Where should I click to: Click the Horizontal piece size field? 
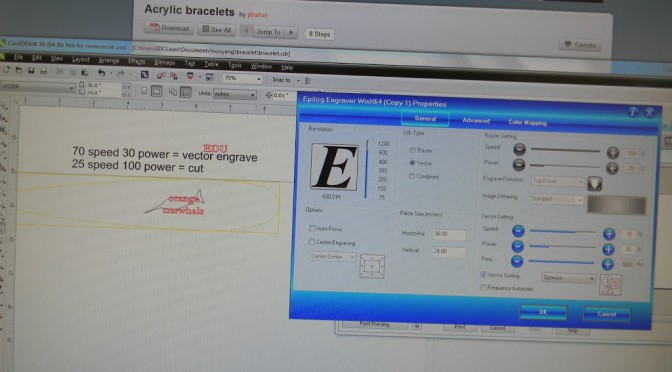click(448, 234)
